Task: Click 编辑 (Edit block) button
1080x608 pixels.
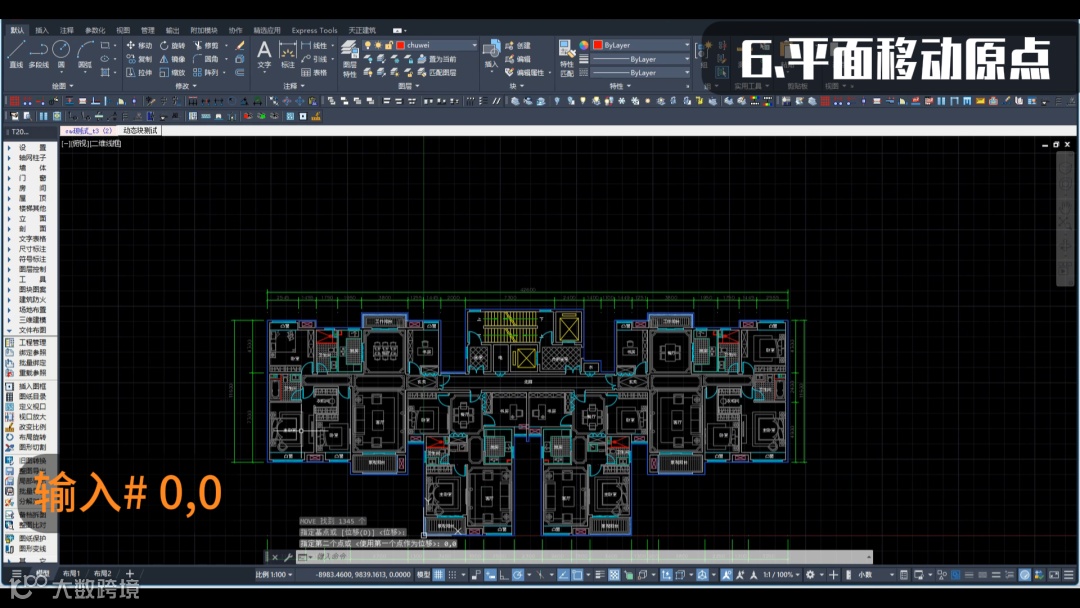Action: (518, 59)
